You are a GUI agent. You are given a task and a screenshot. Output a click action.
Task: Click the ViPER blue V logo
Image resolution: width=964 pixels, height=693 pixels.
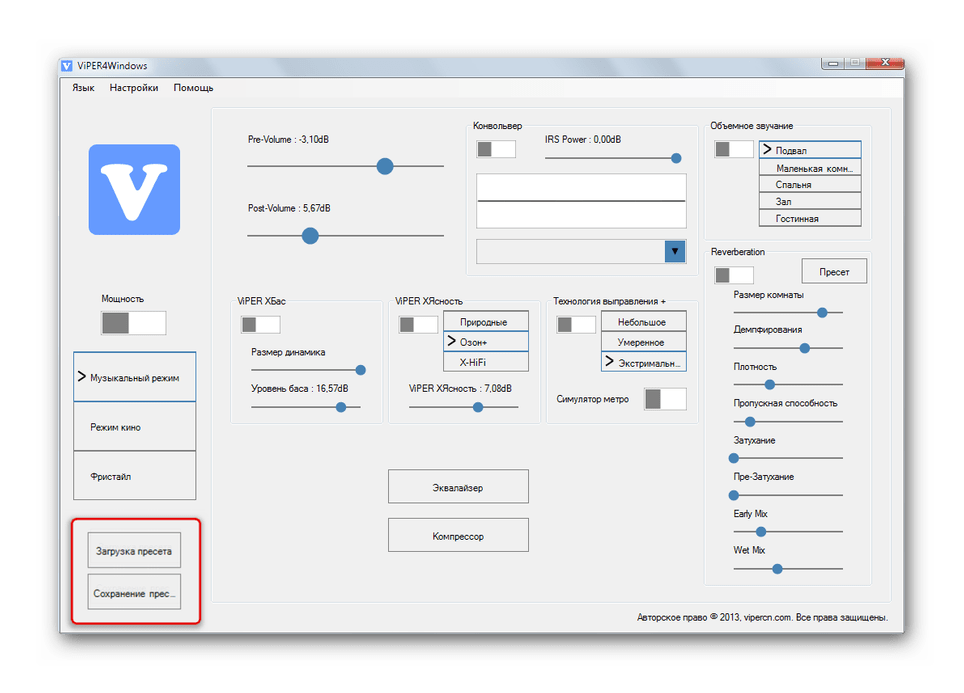134,190
